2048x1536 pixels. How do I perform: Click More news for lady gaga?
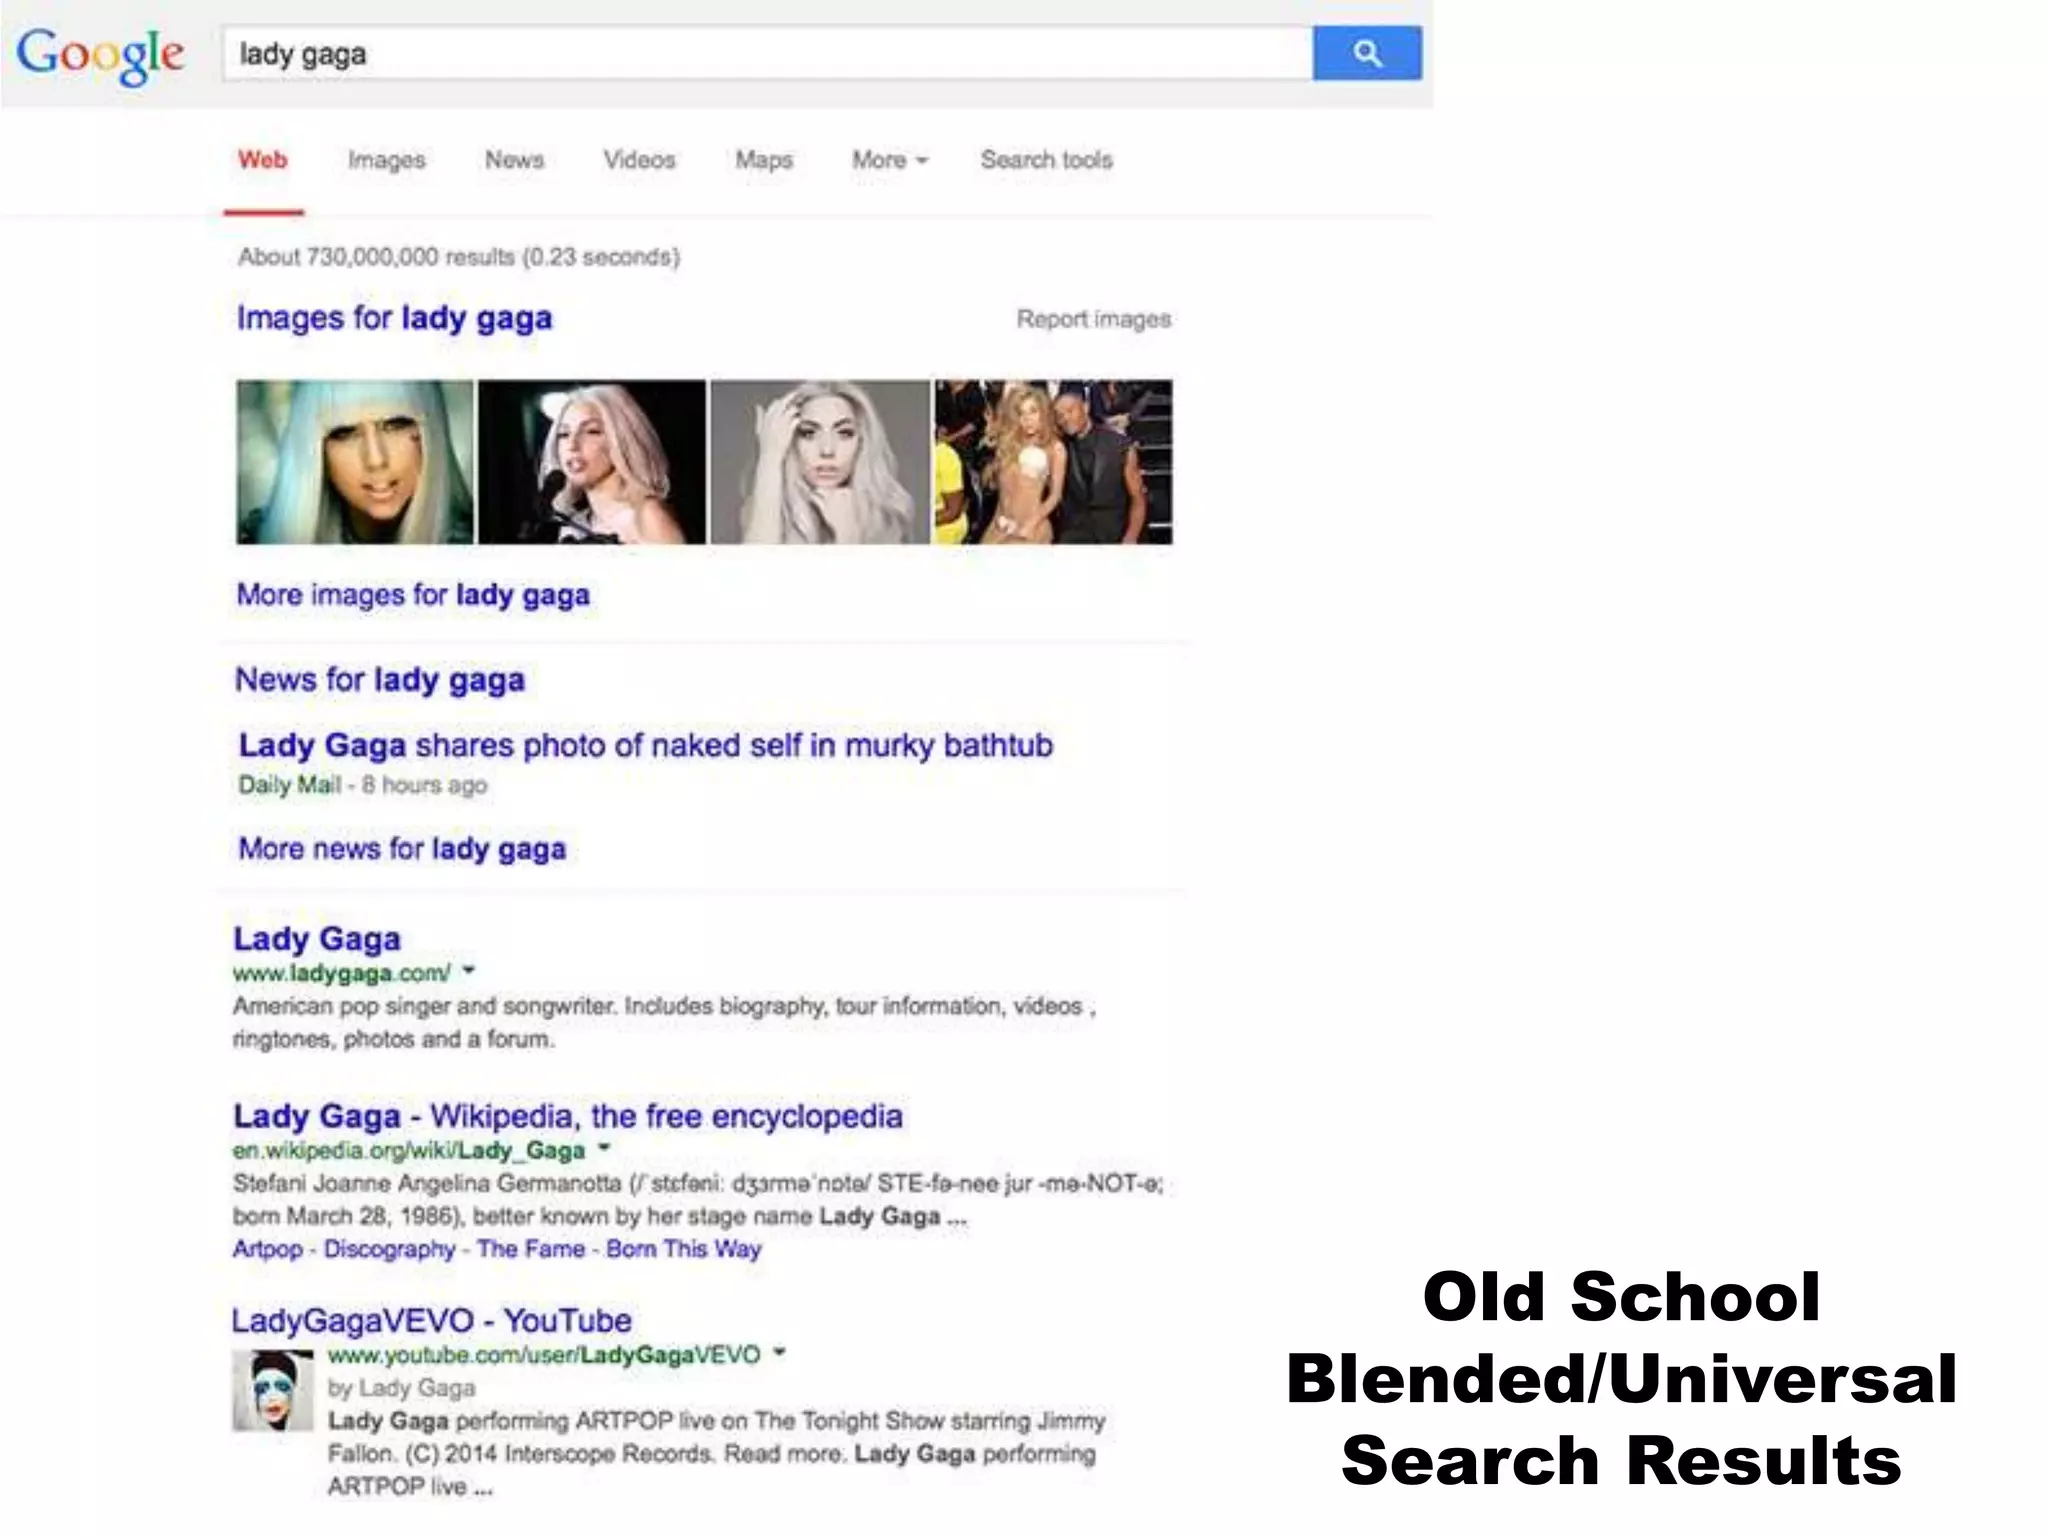(x=402, y=849)
